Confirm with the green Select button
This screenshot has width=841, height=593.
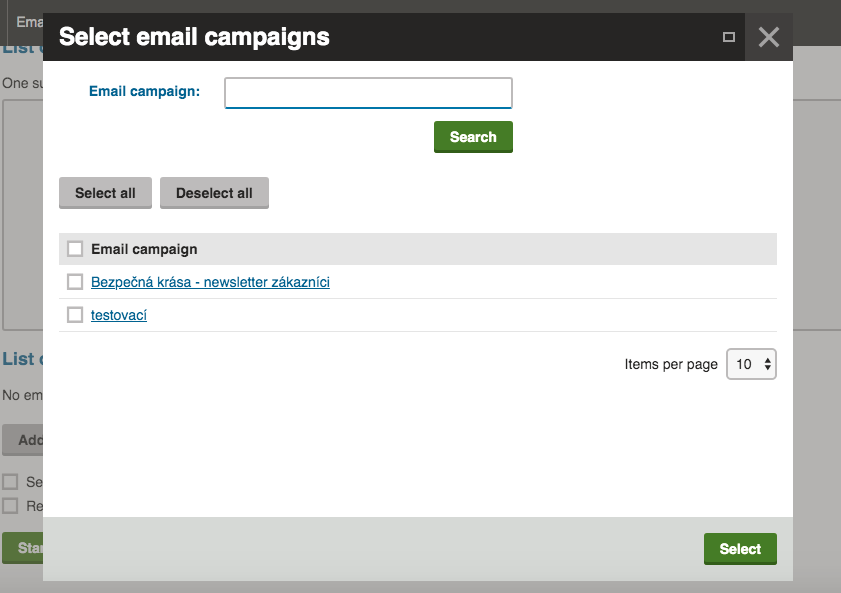(740, 549)
